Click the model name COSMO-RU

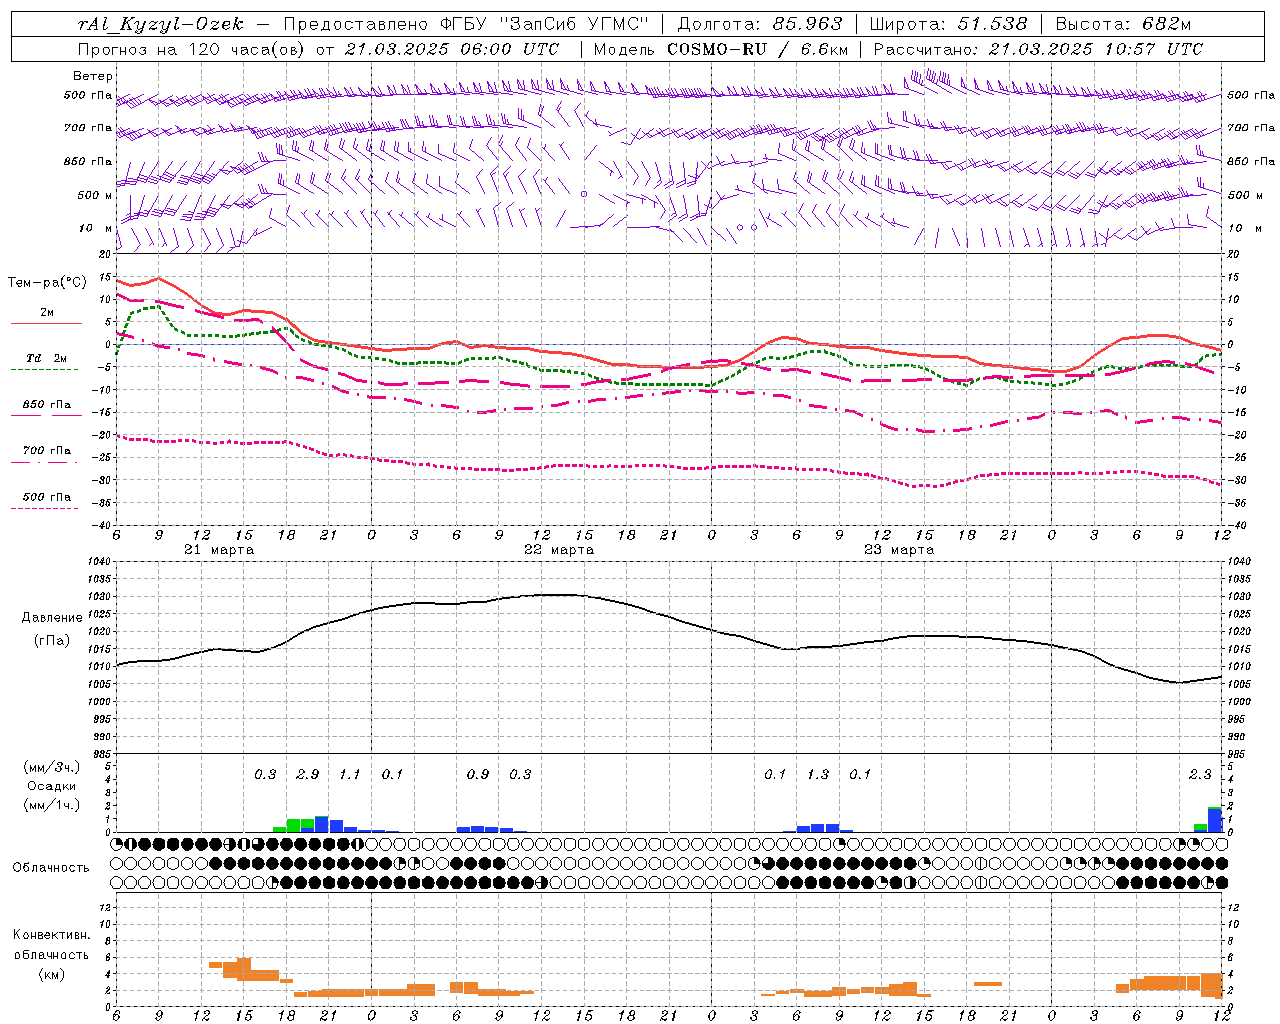[717, 49]
